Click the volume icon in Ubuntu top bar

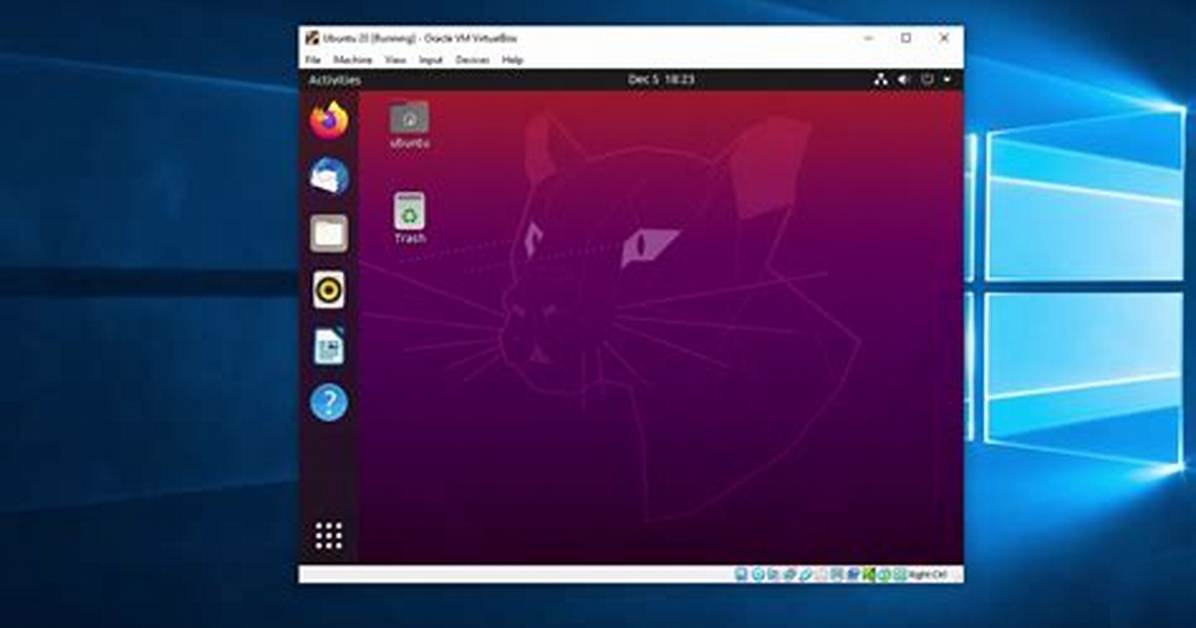pyautogui.click(x=903, y=79)
